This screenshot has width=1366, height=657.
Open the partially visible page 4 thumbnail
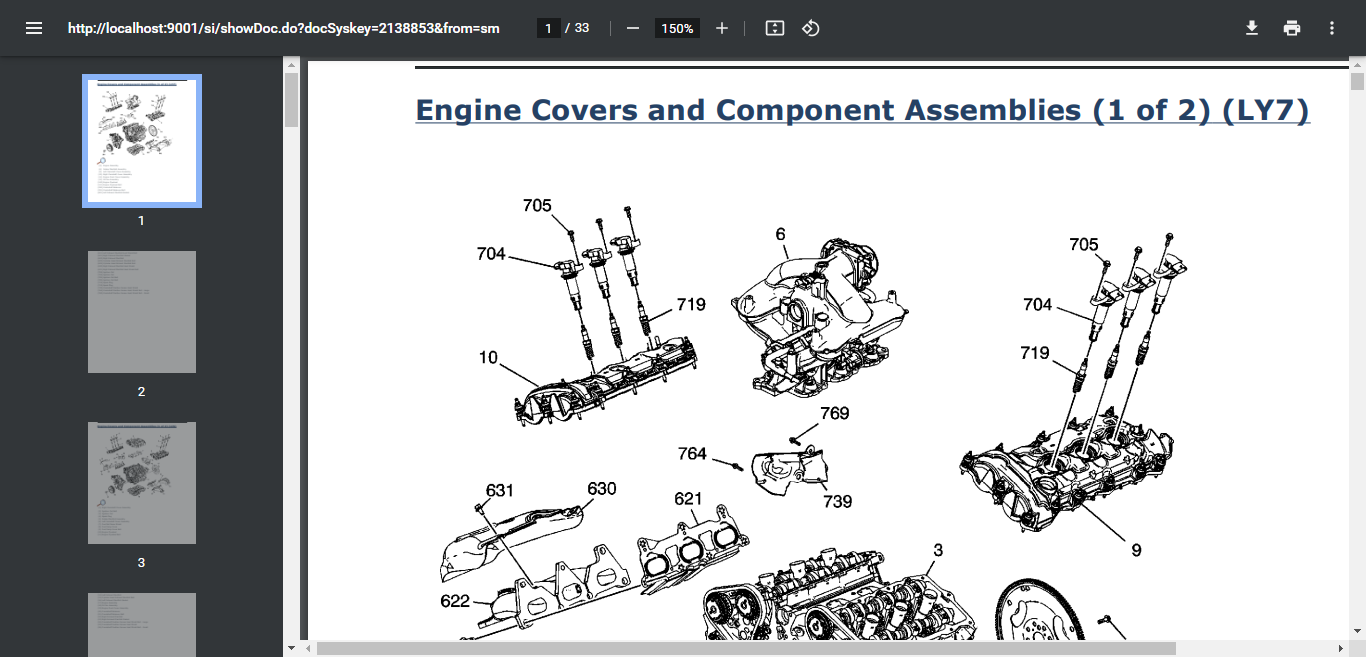tap(142, 625)
